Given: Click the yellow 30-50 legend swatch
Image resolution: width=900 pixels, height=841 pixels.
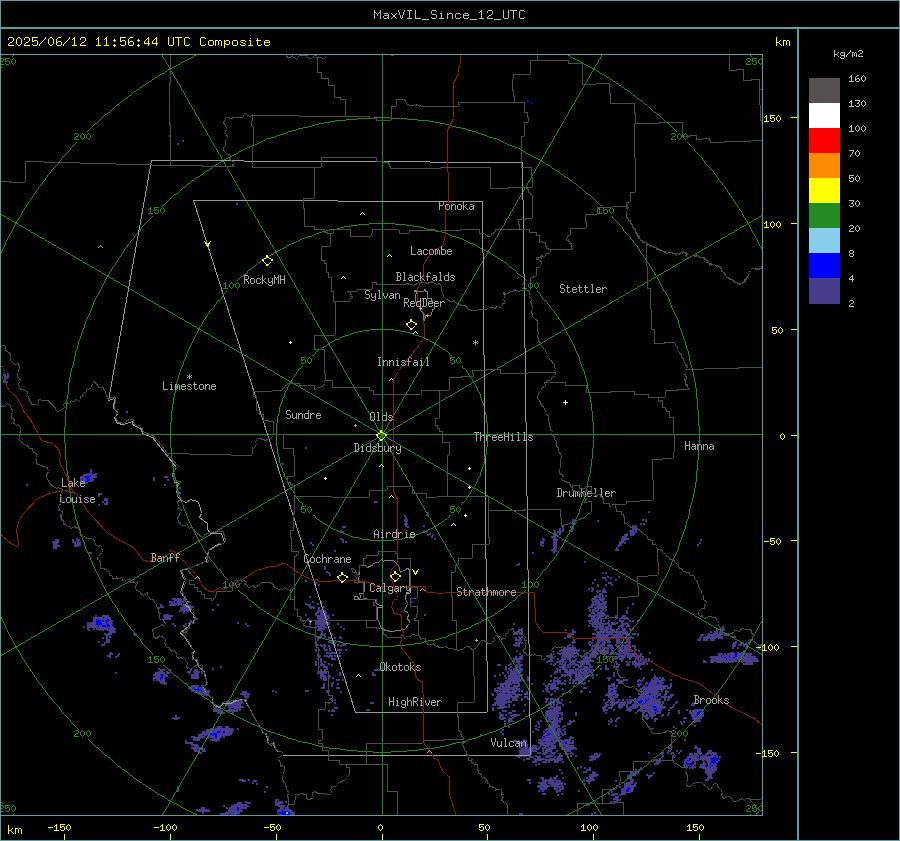Looking at the screenshot, I should 824,191.
